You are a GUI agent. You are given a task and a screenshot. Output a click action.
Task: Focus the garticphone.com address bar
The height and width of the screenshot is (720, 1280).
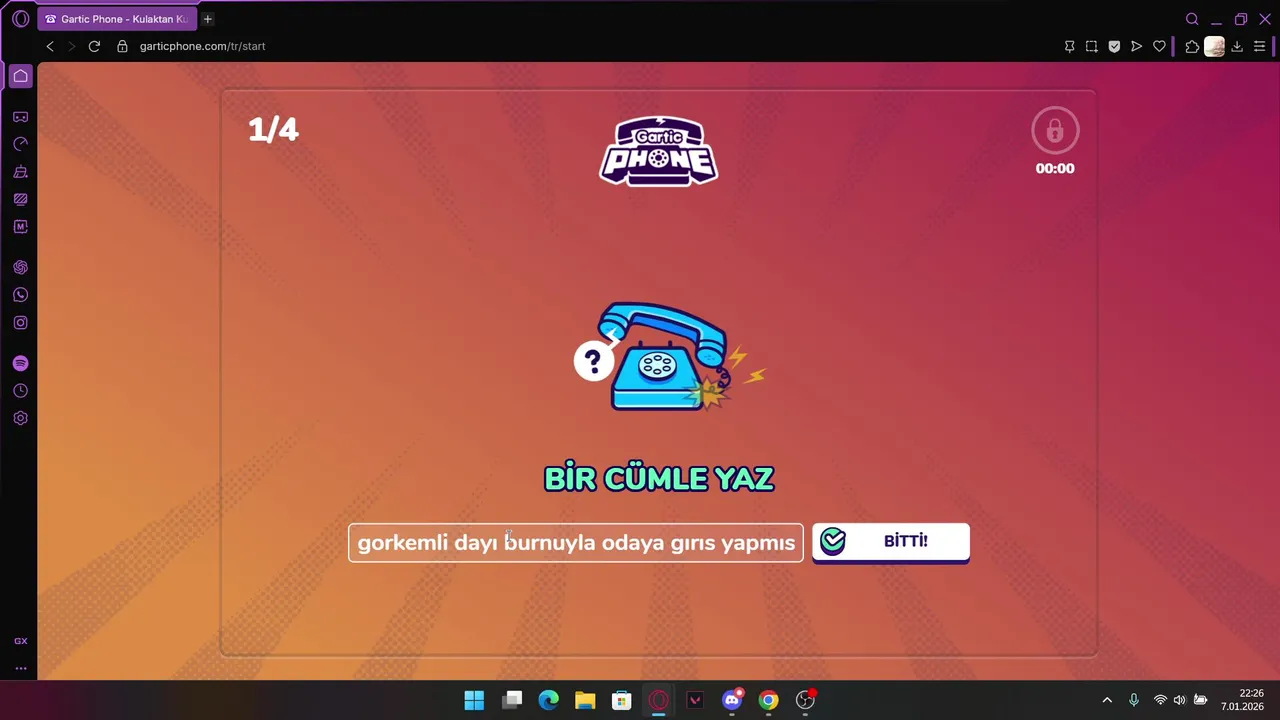point(202,46)
